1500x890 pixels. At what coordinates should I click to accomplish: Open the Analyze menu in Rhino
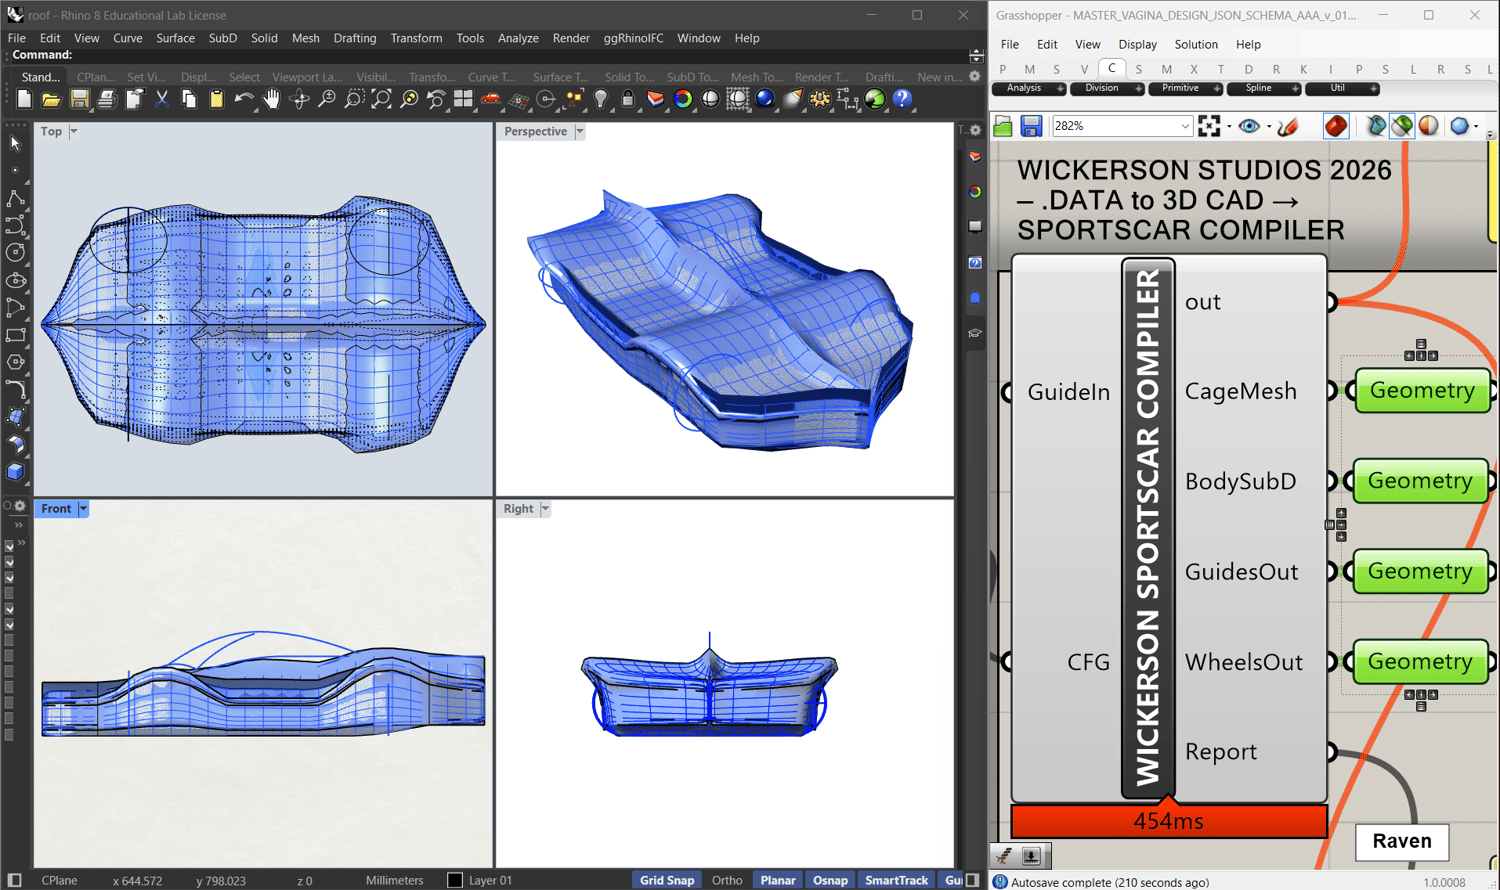point(518,38)
